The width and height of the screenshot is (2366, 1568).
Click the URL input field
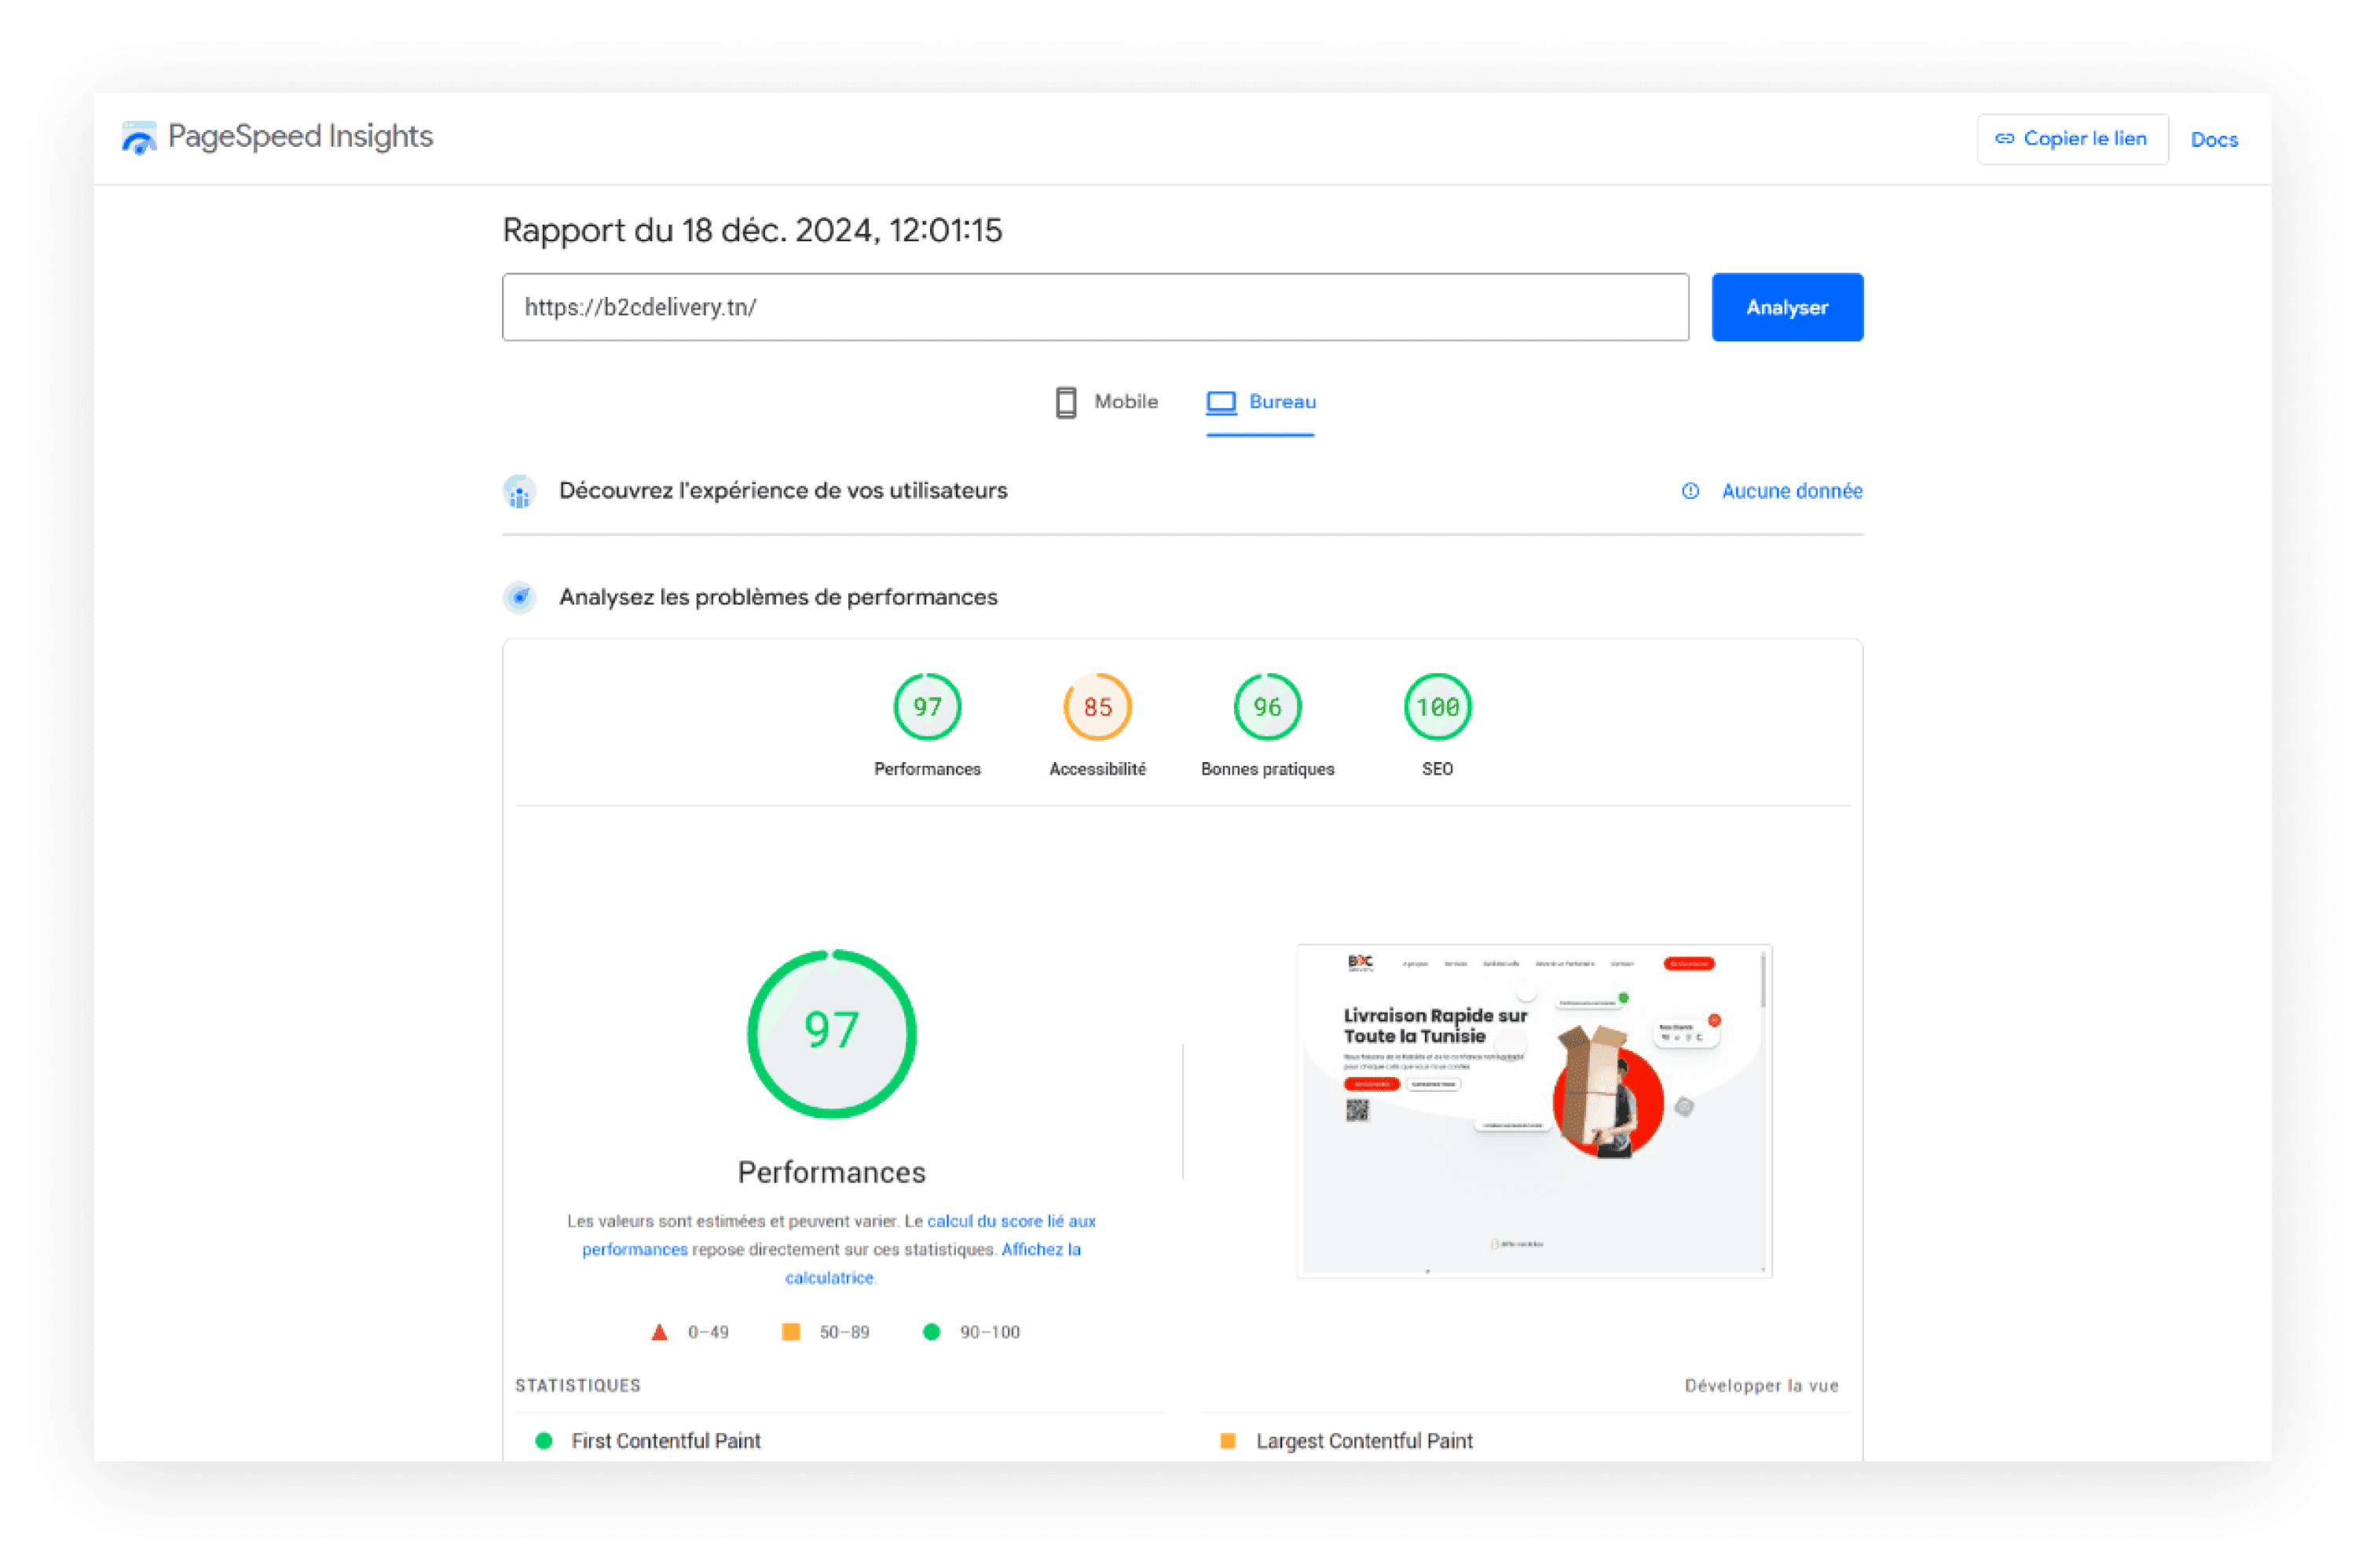(x=1095, y=307)
